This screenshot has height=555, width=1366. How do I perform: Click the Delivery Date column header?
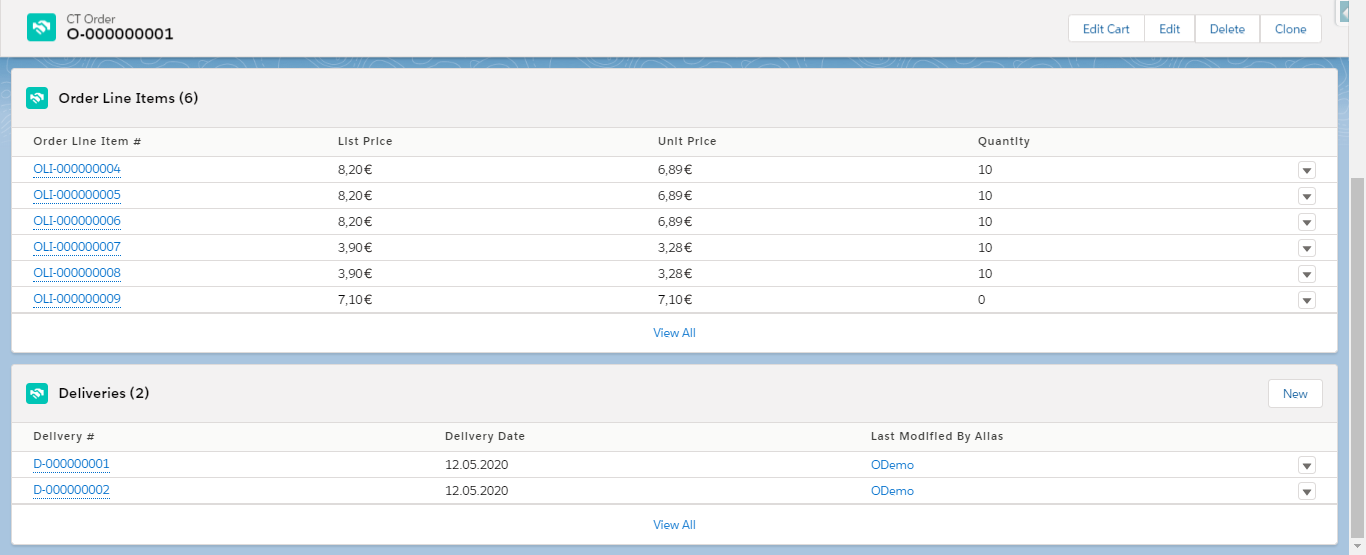485,436
